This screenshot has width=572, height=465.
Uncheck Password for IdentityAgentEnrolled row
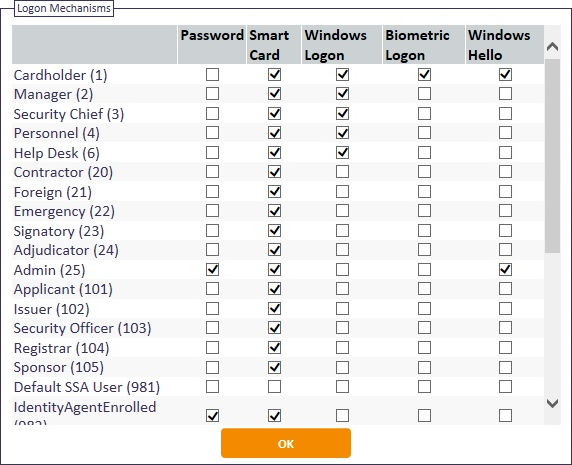pos(212,415)
